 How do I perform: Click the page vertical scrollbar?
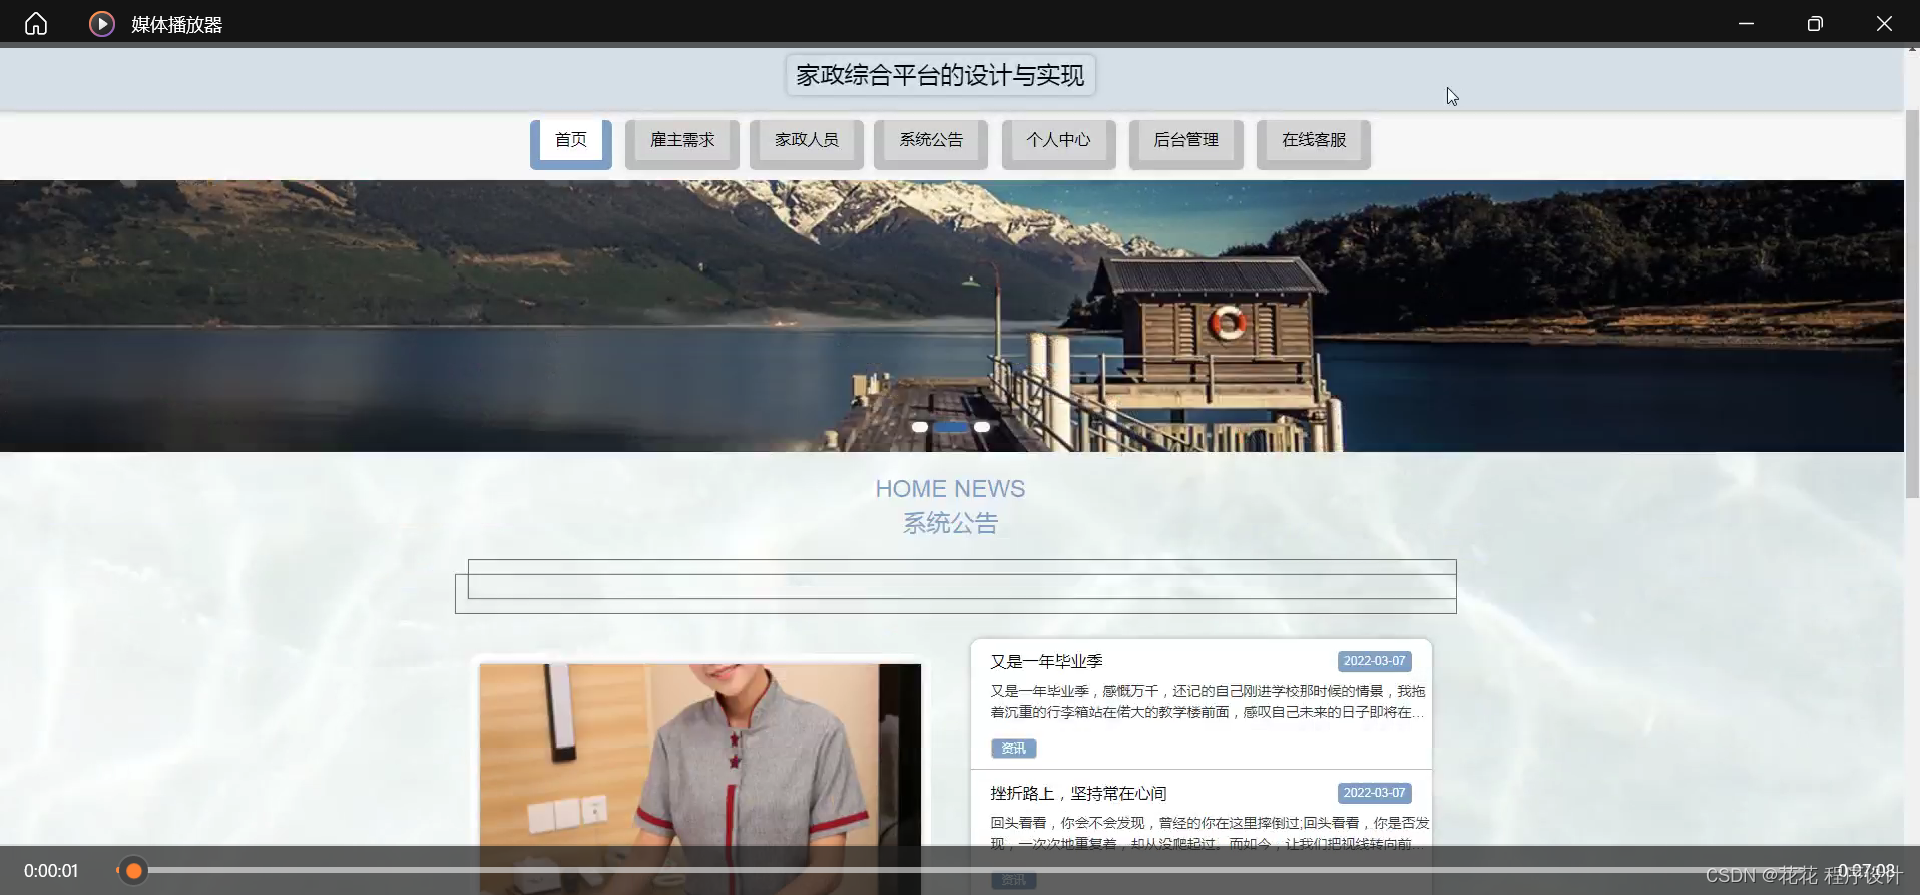coord(1912,303)
